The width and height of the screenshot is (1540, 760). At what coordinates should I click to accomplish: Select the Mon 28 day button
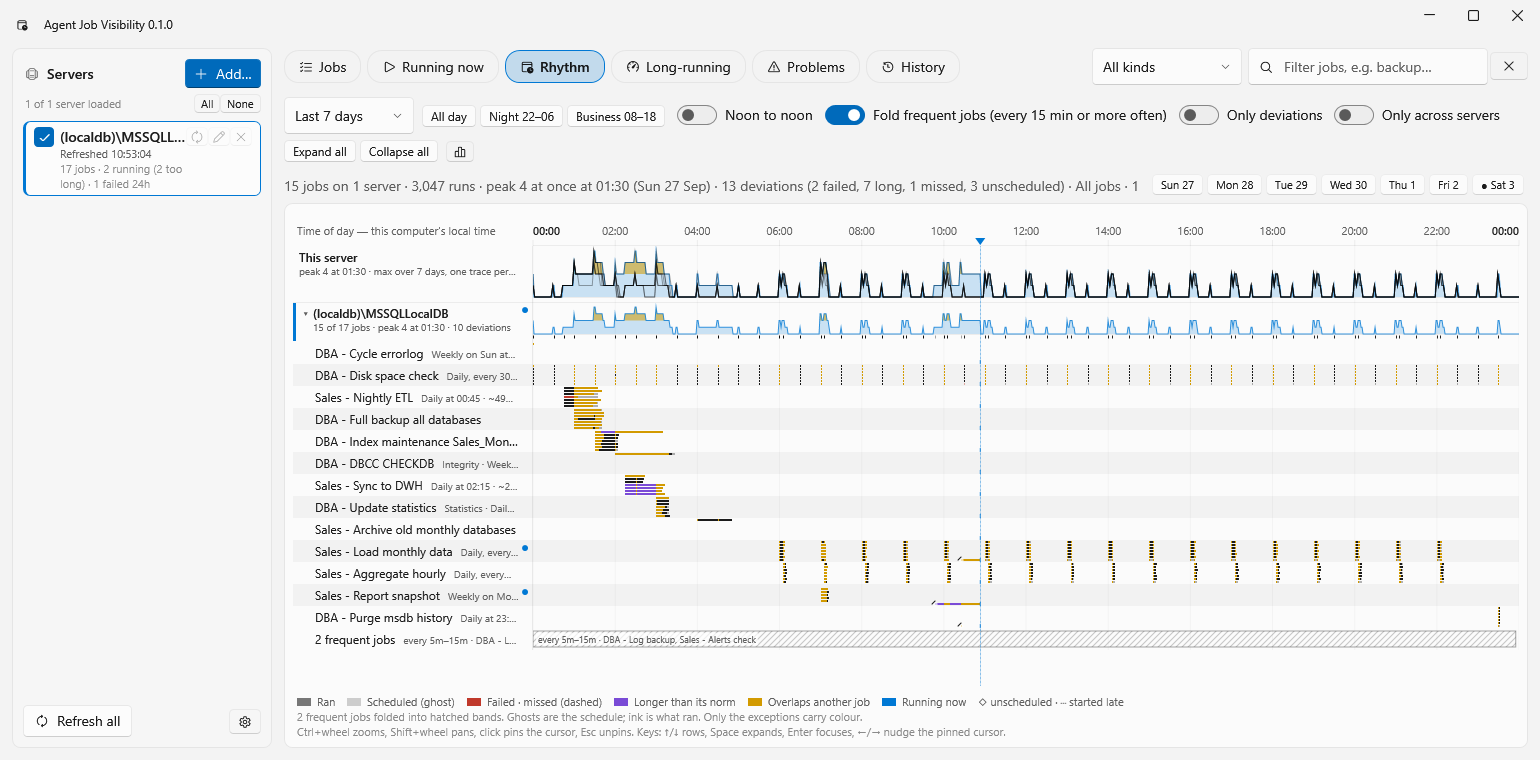1235,185
